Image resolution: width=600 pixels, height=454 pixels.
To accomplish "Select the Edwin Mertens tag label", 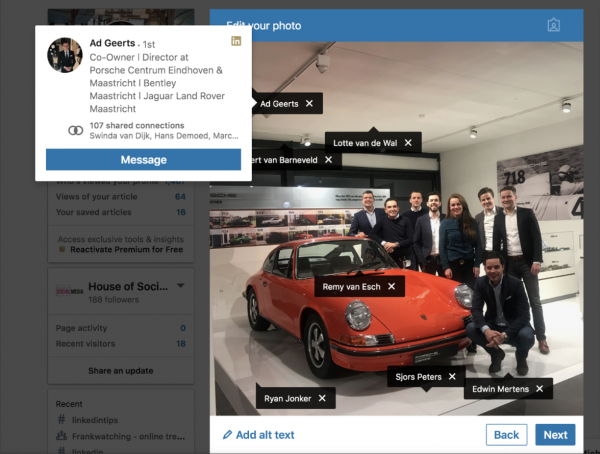I will point(501,389).
